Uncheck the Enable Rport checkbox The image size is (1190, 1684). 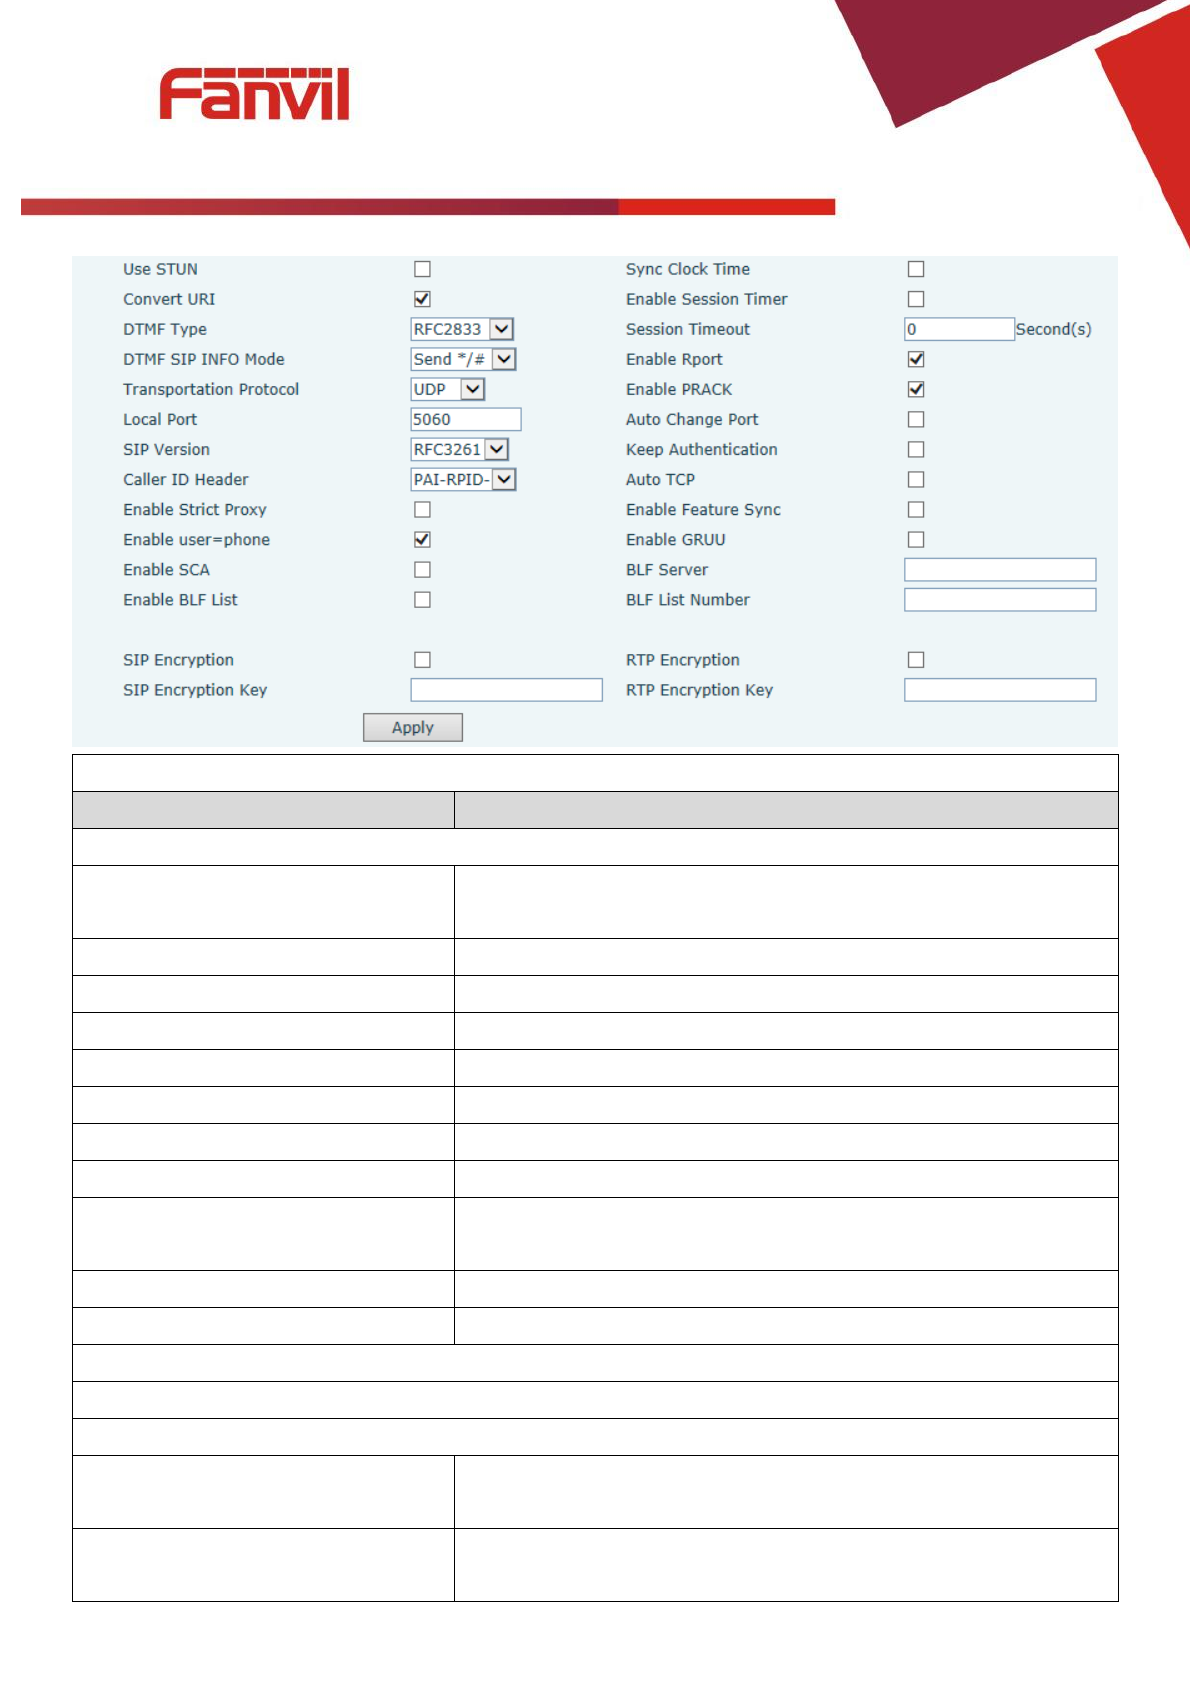click(x=916, y=359)
